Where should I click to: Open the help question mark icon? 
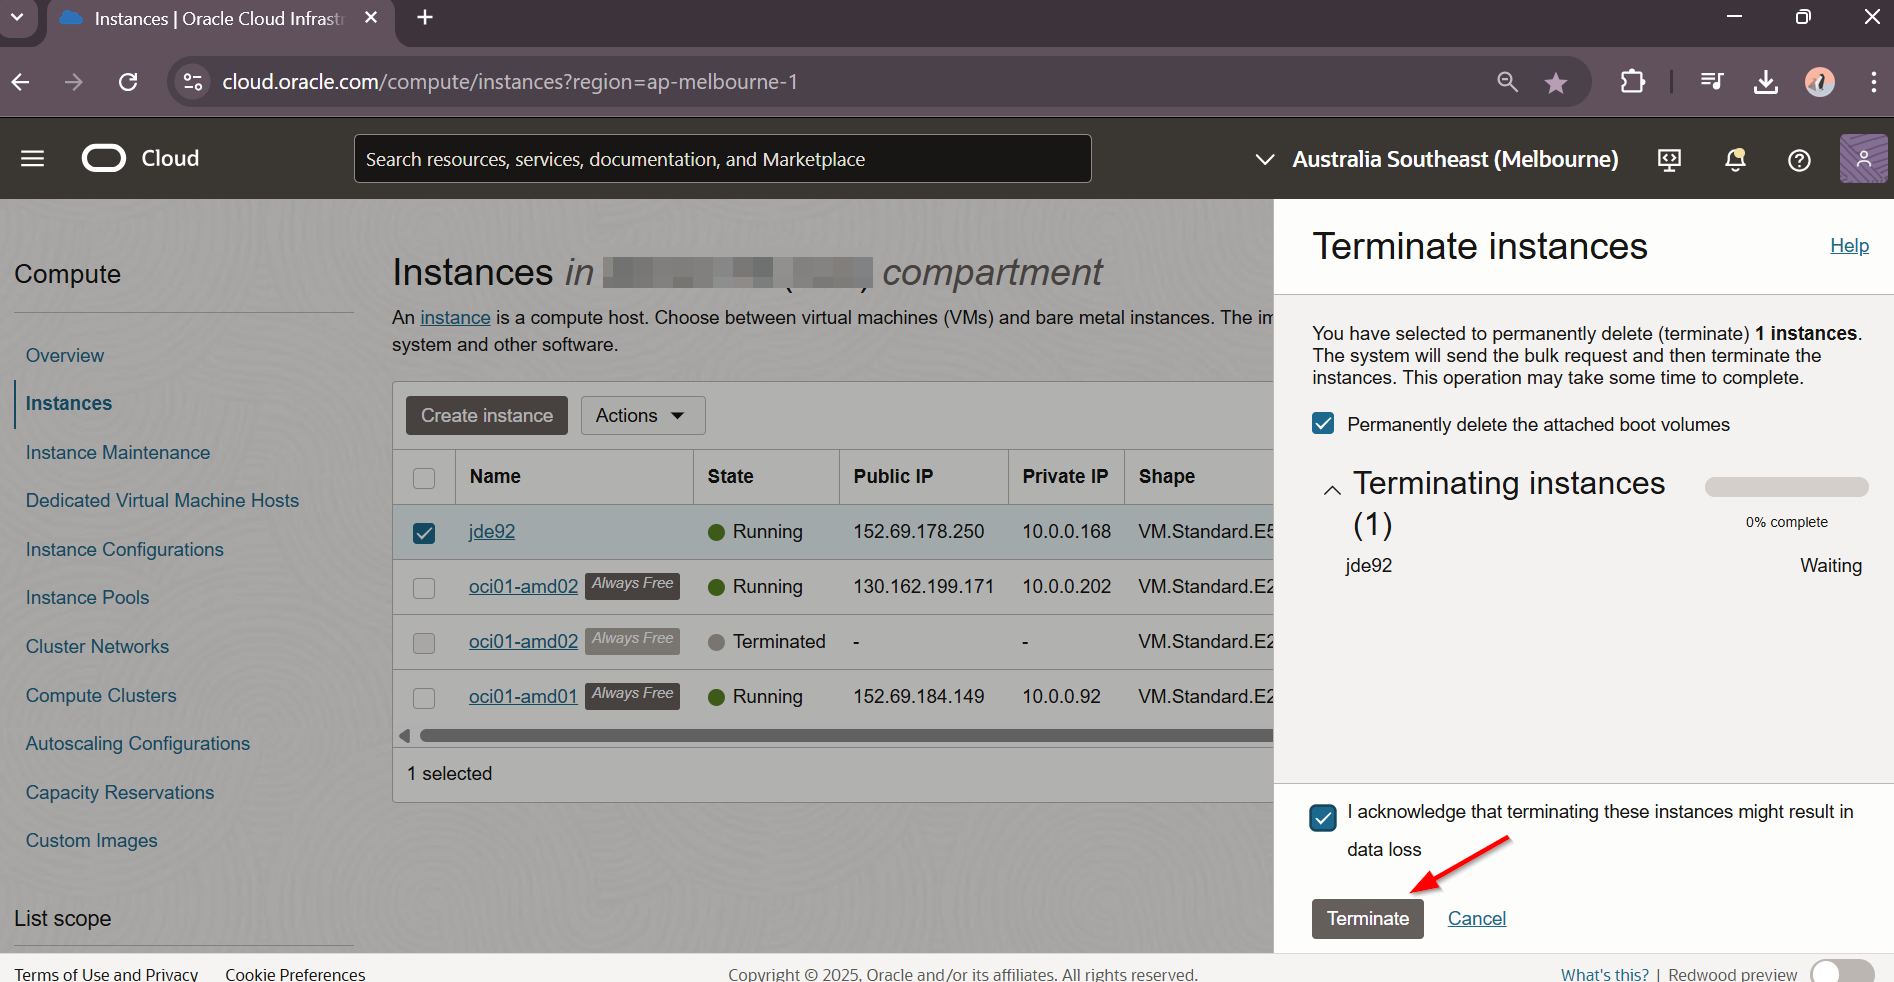point(1799,160)
